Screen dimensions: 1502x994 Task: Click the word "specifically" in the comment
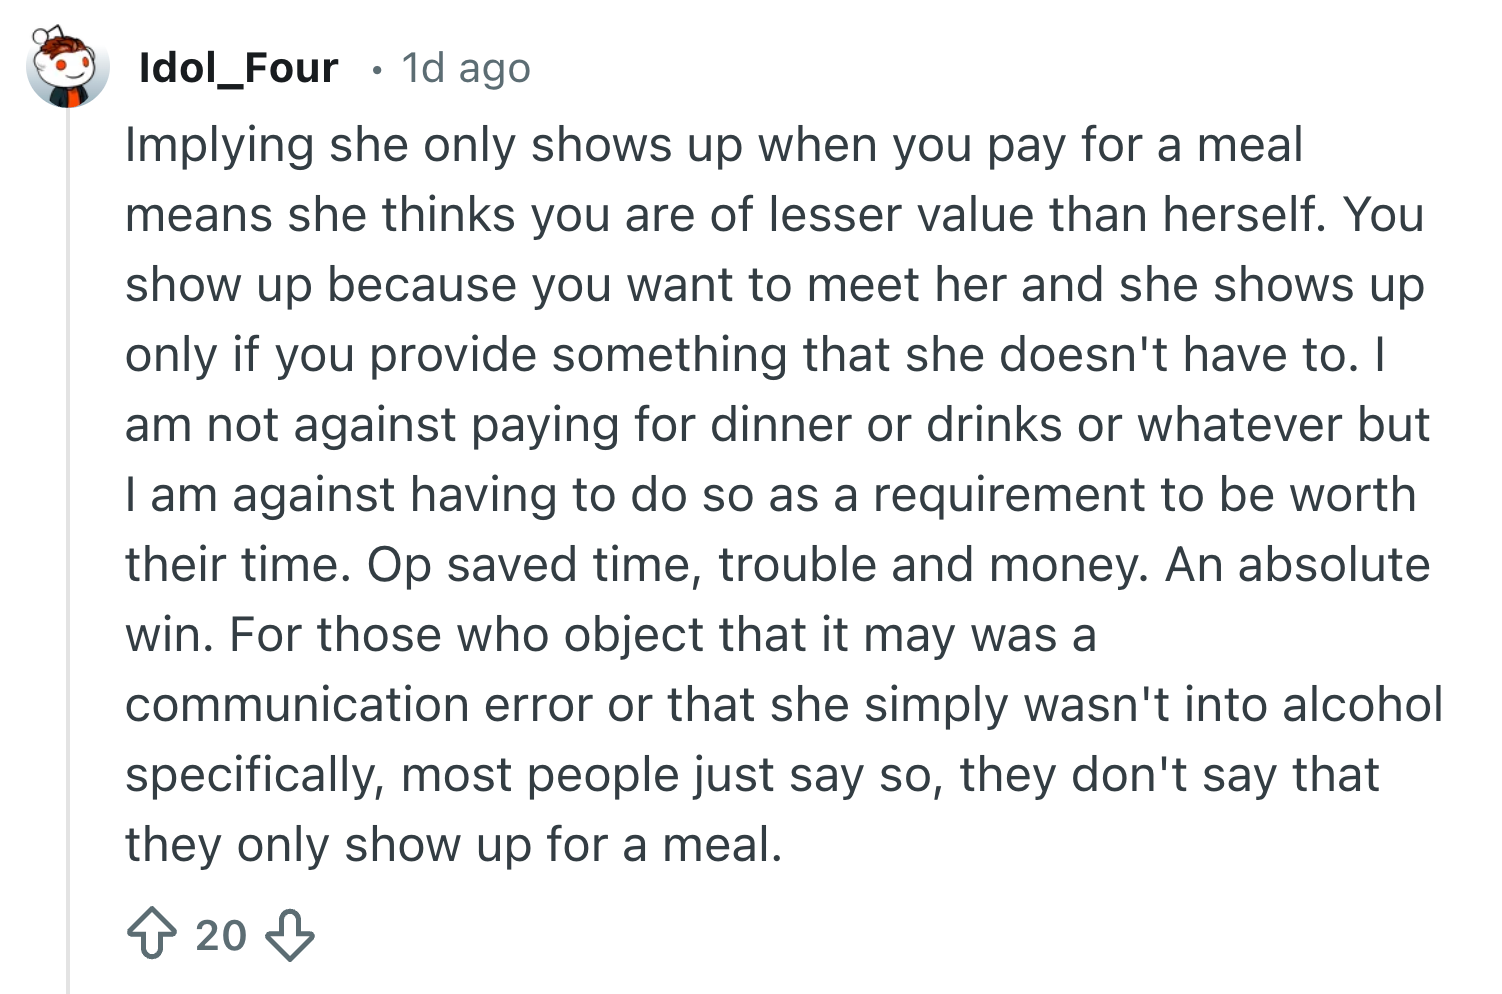tap(254, 775)
